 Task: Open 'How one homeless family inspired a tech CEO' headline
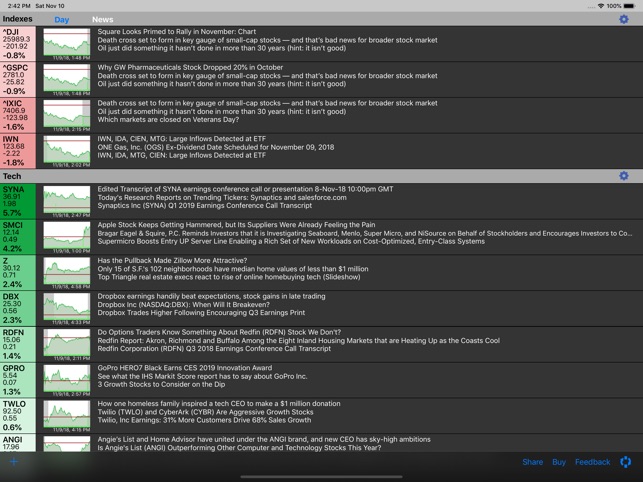pyautogui.click(x=219, y=404)
